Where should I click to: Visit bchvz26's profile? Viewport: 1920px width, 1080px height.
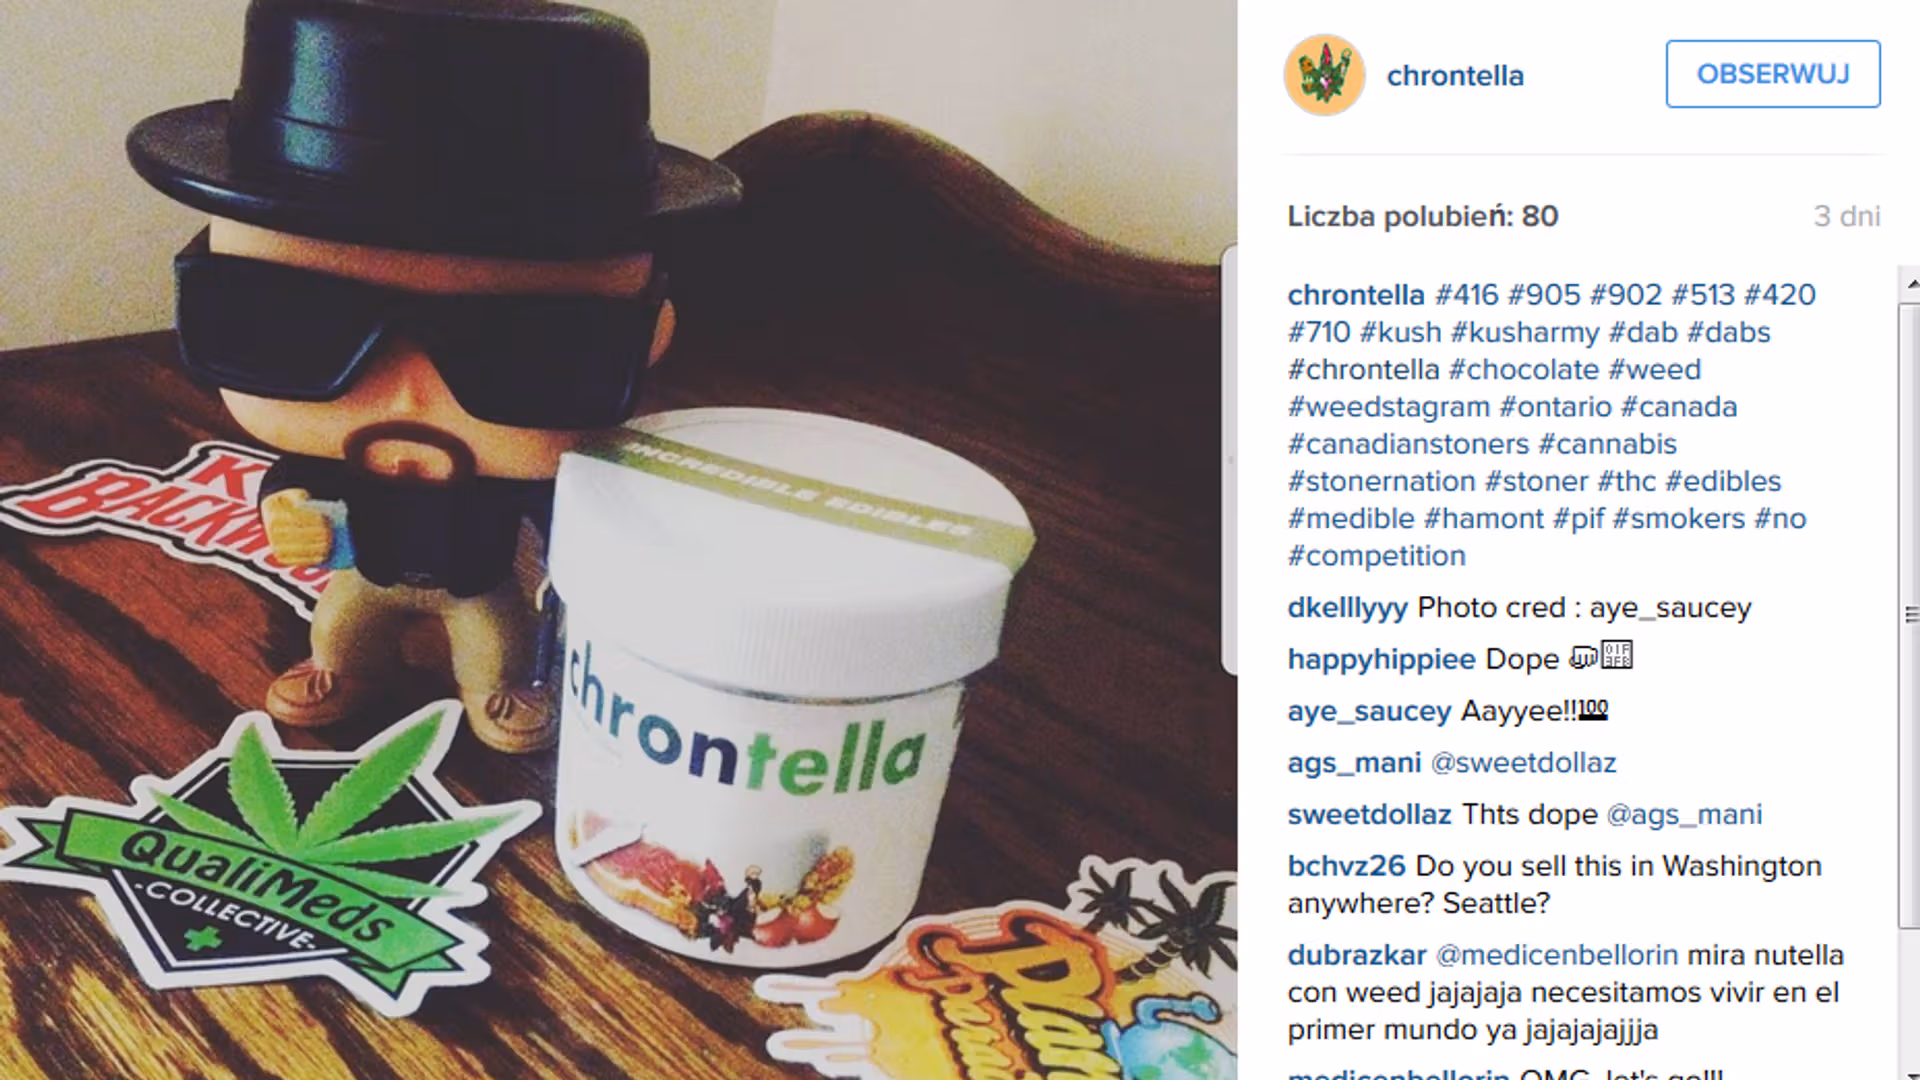pyautogui.click(x=1346, y=866)
